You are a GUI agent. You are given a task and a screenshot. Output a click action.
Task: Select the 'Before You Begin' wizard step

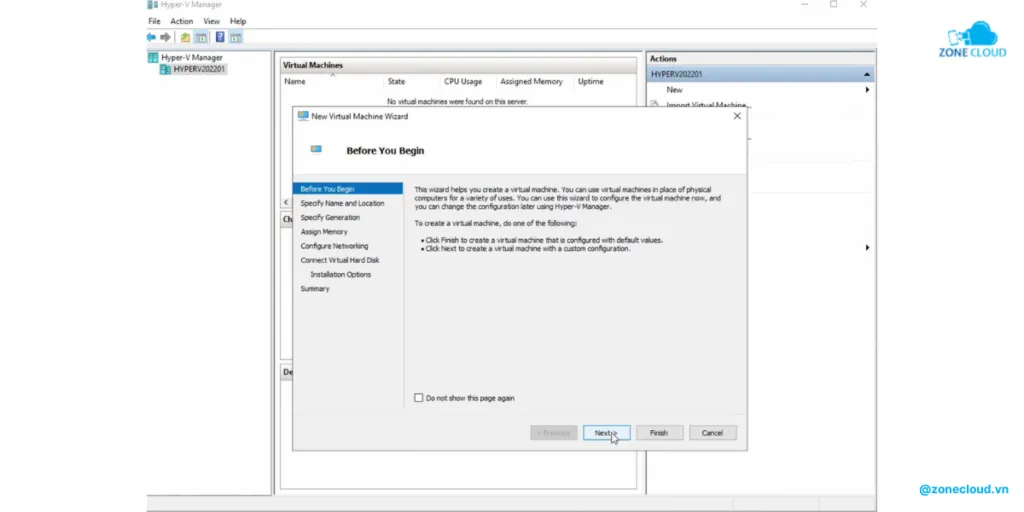click(348, 189)
